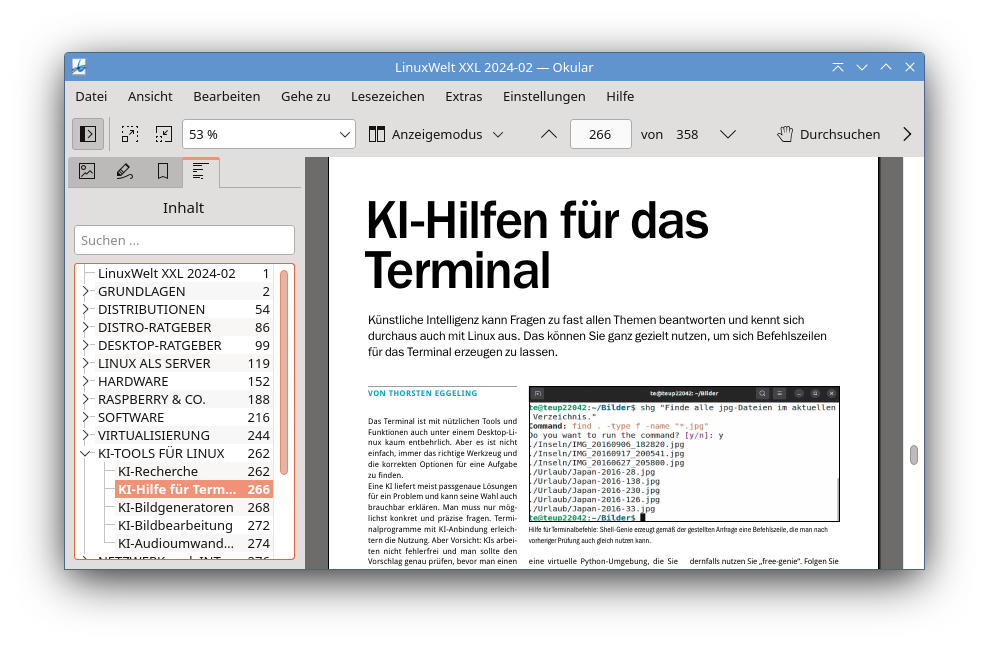Click the terminal screenshot in page
This screenshot has height=646, width=989.
[x=684, y=454]
